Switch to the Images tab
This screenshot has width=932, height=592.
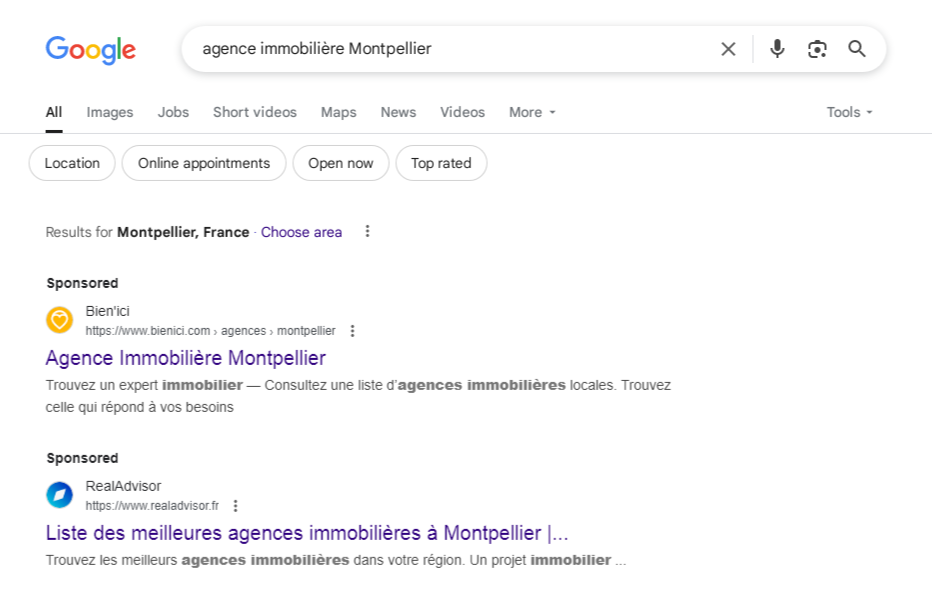click(x=109, y=112)
